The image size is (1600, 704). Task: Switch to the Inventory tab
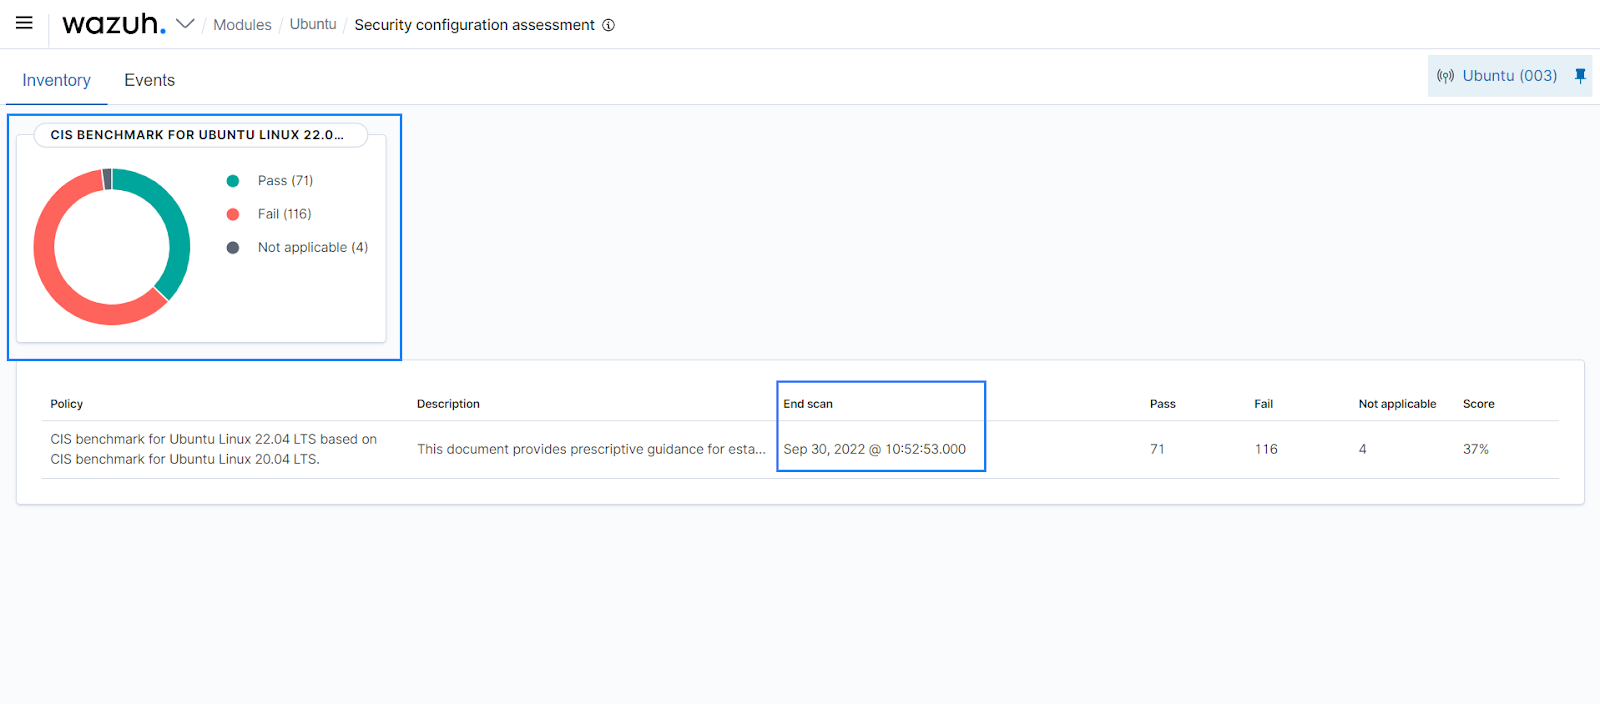56,80
